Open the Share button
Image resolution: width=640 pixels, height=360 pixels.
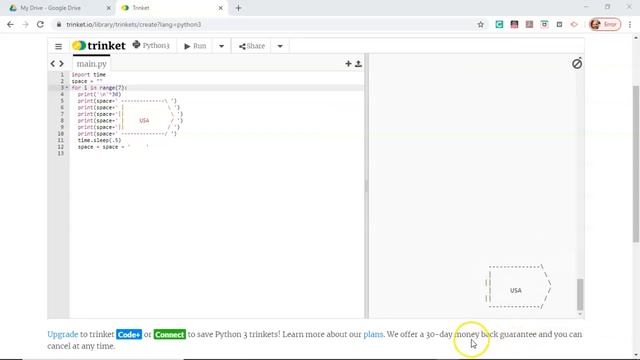pos(252,46)
